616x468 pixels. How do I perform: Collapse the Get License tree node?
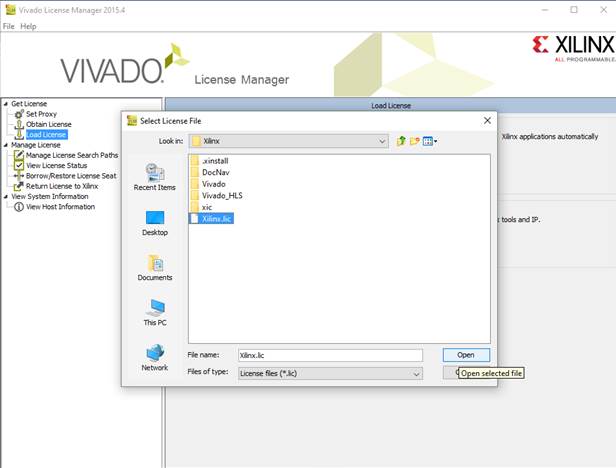point(6,104)
